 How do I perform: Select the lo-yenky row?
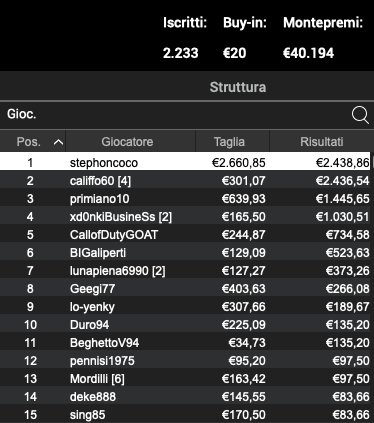click(185, 307)
